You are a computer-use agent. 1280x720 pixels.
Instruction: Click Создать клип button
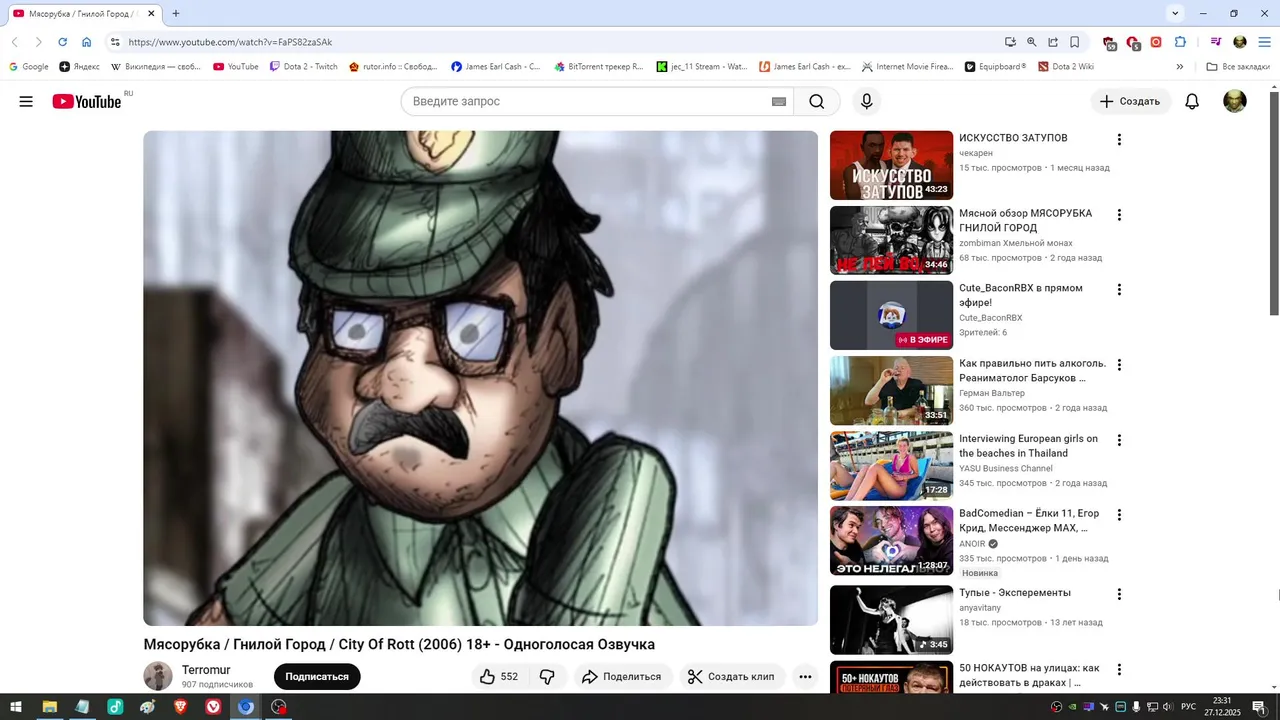[732, 676]
